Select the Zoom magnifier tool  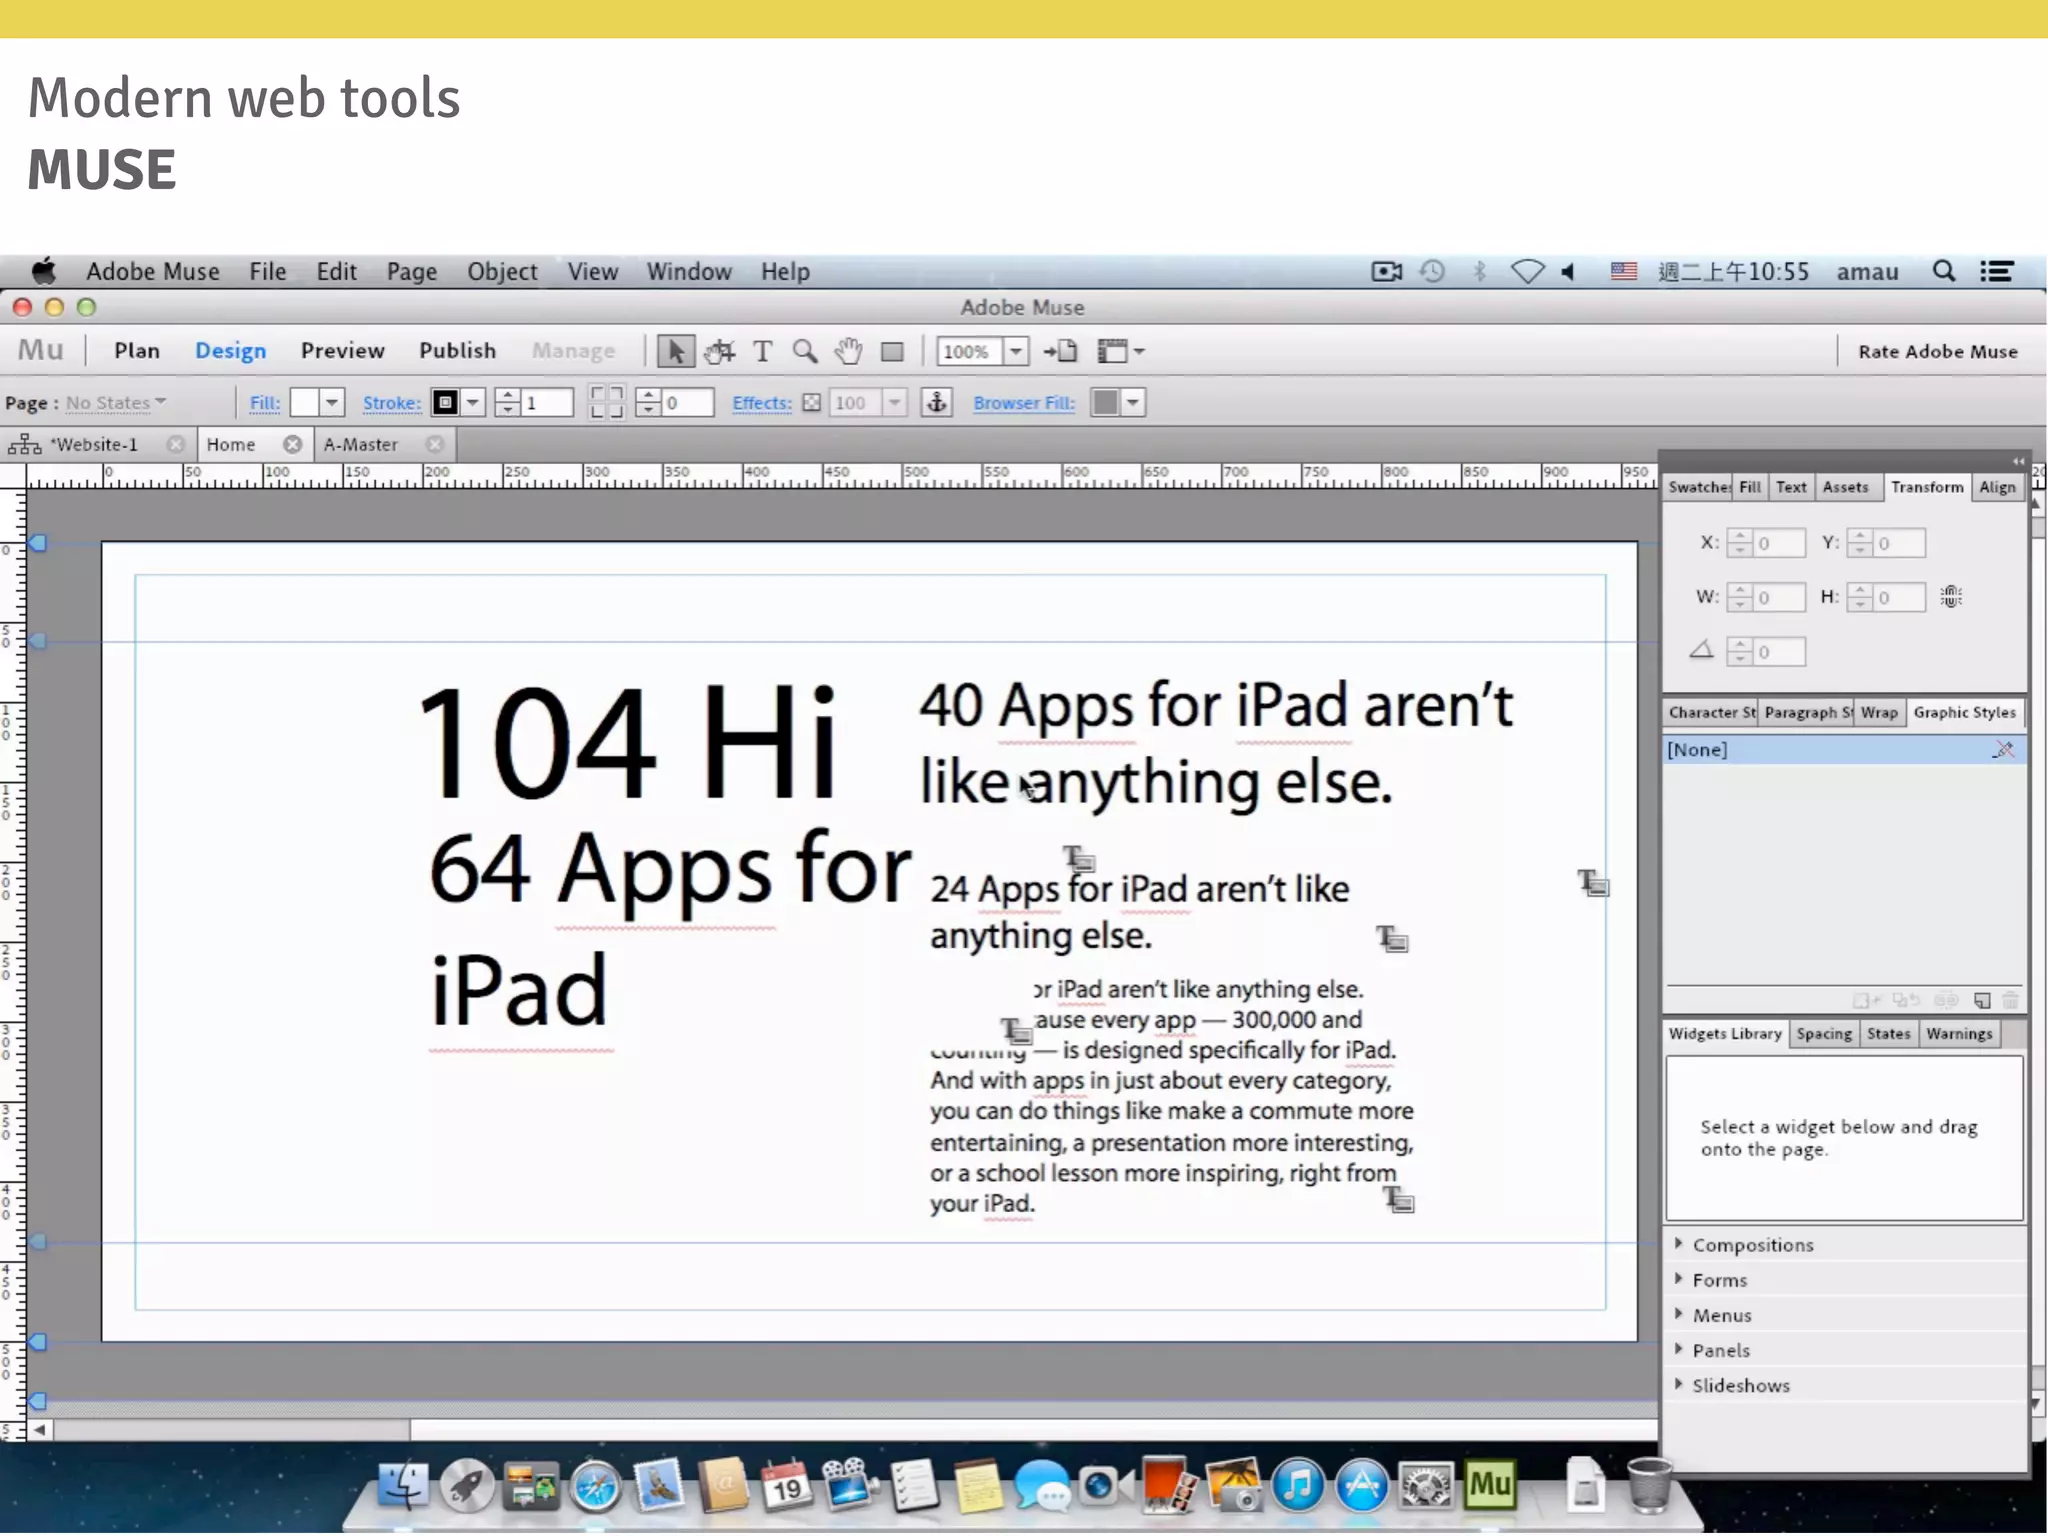coord(805,352)
